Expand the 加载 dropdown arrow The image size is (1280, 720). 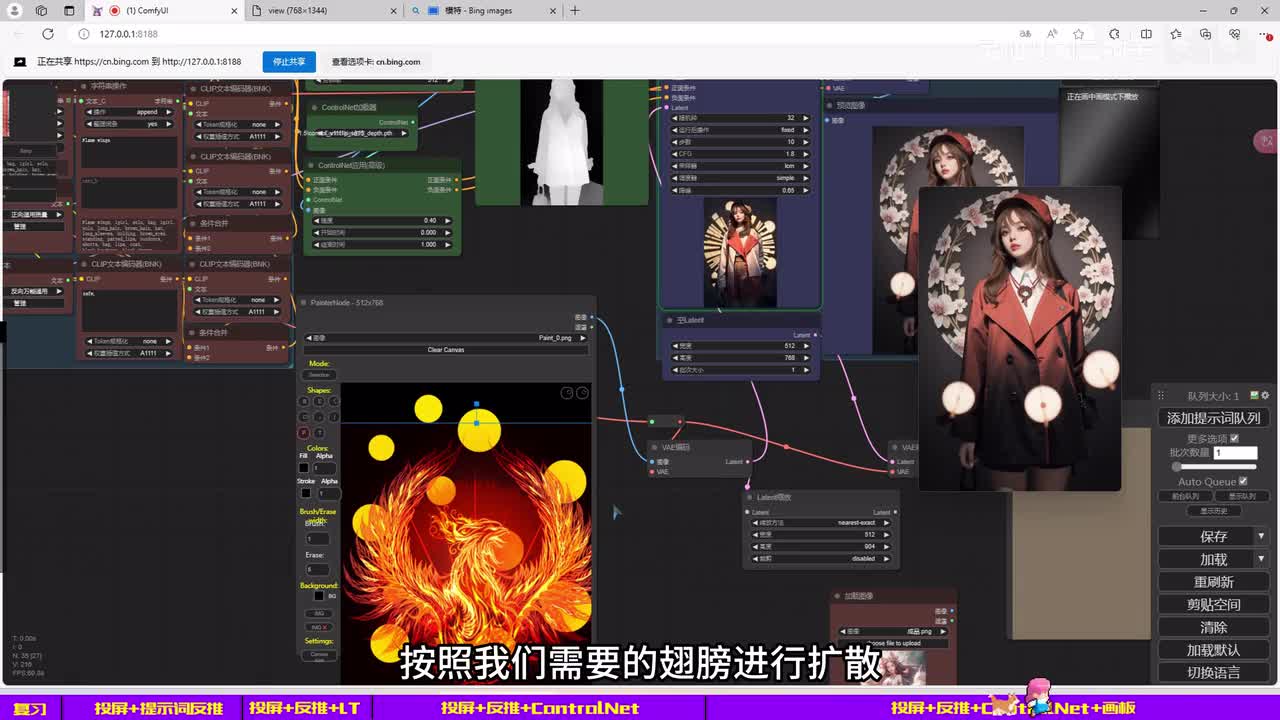pyautogui.click(x=1261, y=559)
